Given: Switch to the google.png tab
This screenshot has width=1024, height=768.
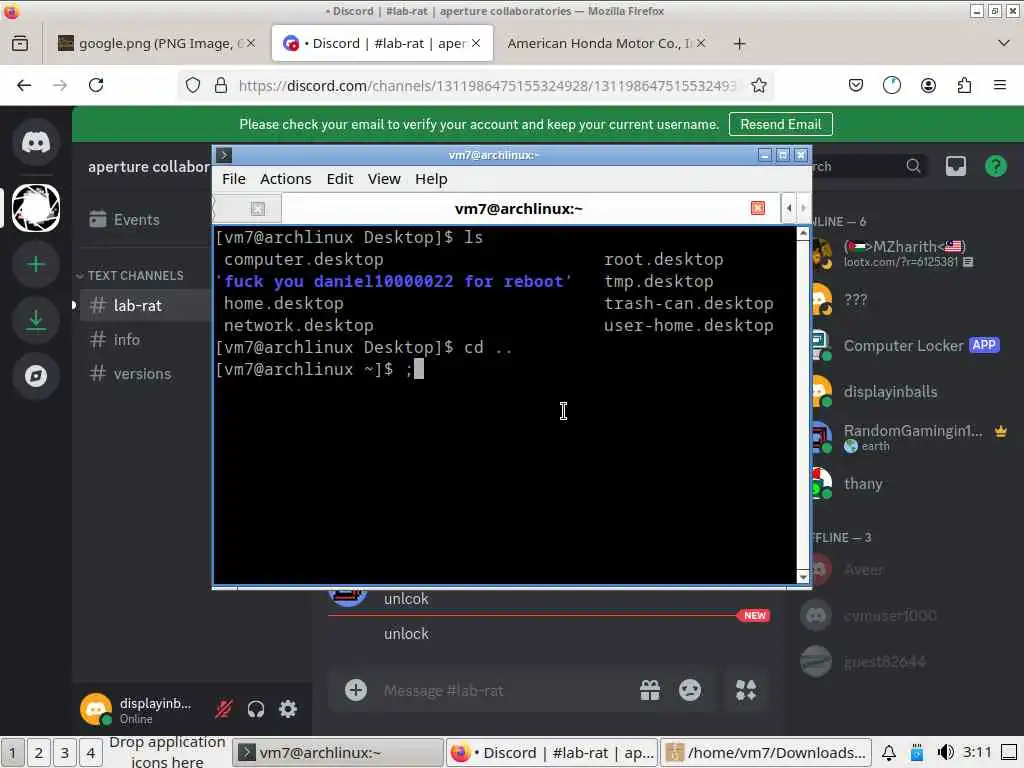Looking at the screenshot, I should point(155,44).
